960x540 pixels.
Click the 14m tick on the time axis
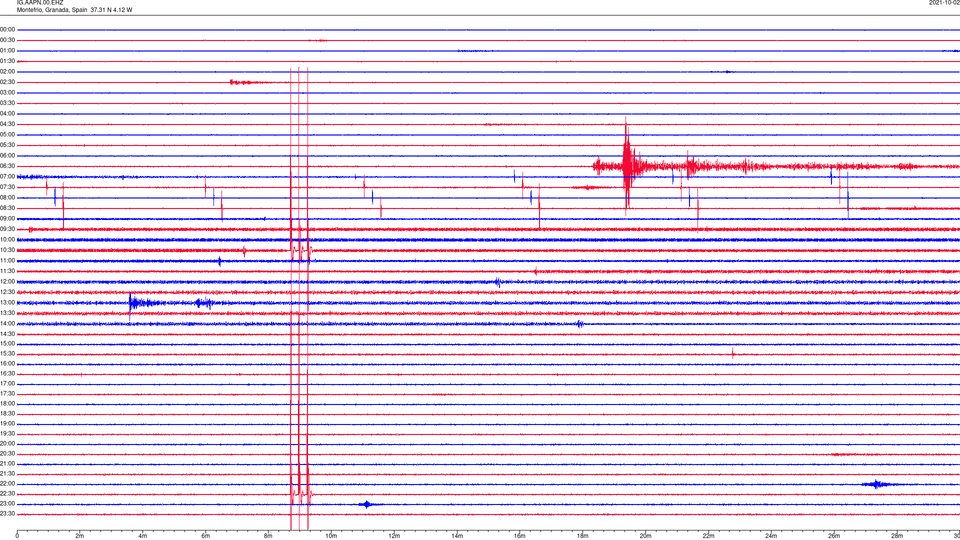coord(457,536)
